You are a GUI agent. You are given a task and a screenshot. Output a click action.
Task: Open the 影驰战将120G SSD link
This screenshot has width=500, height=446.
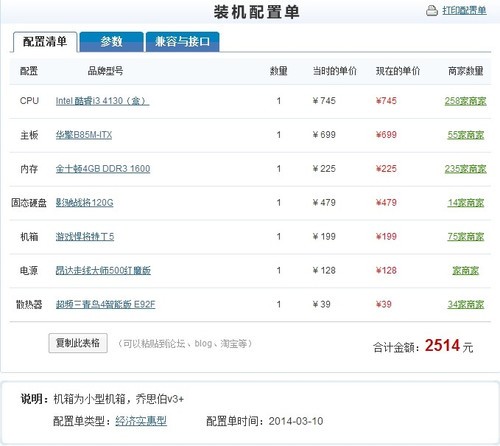84,203
